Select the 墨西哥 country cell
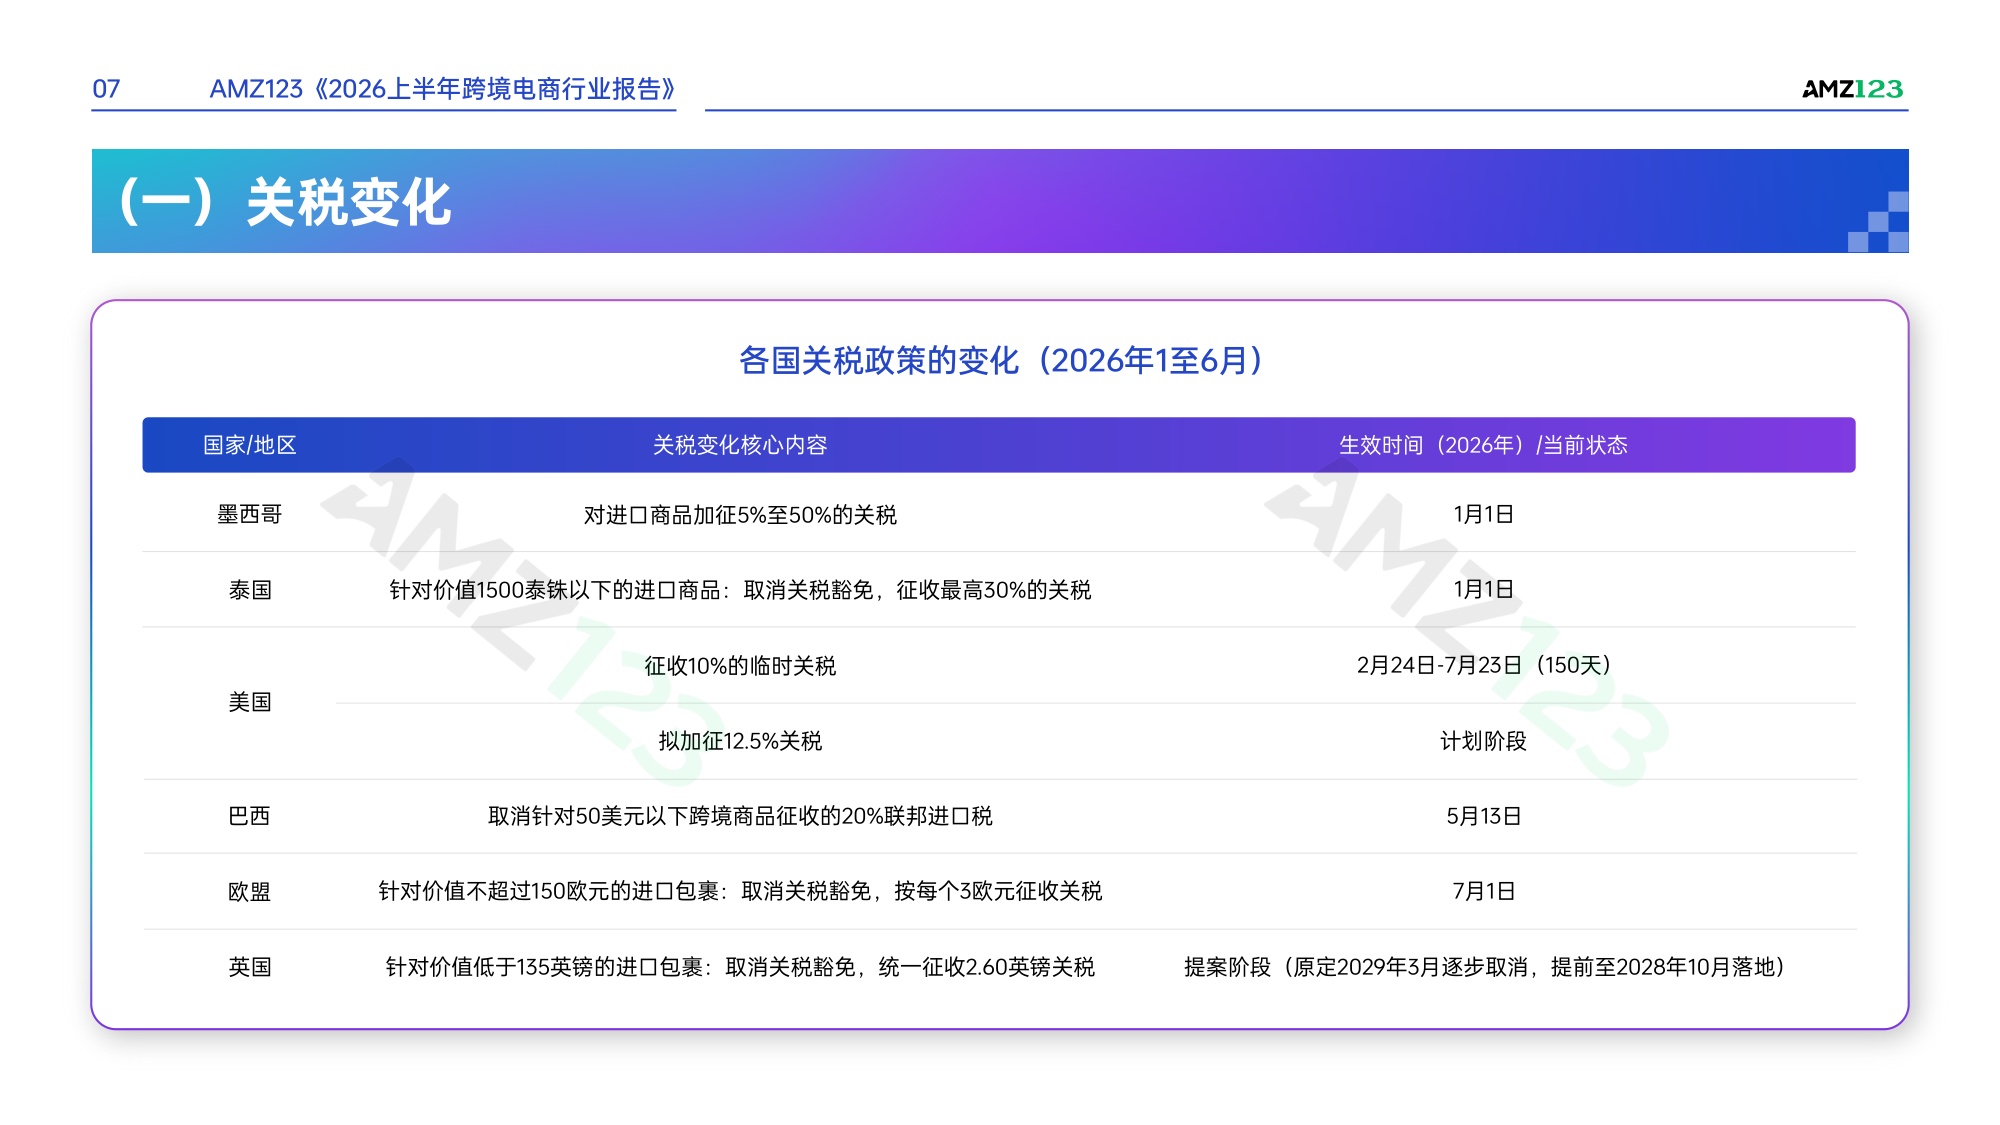This screenshot has height=1125, width=2000. (x=250, y=514)
